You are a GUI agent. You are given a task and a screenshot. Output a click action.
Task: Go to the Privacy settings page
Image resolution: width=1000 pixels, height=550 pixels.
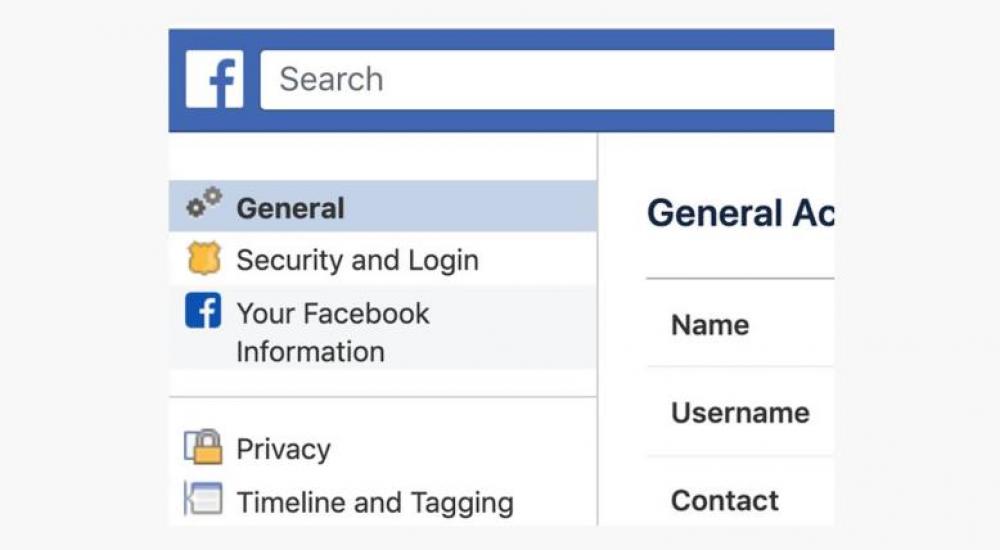283,449
